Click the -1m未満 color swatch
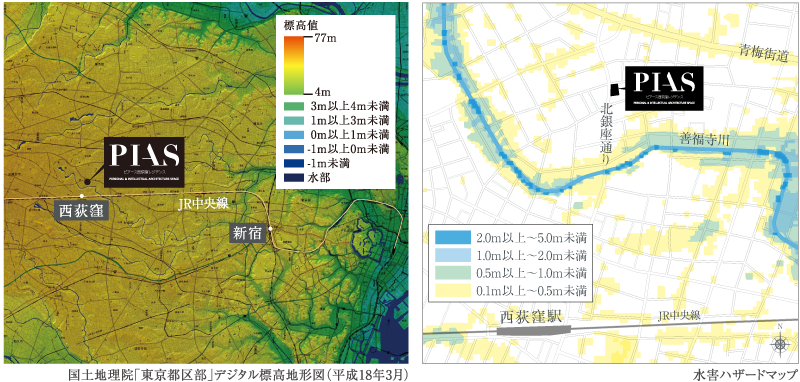800x382 pixels. 293,164
